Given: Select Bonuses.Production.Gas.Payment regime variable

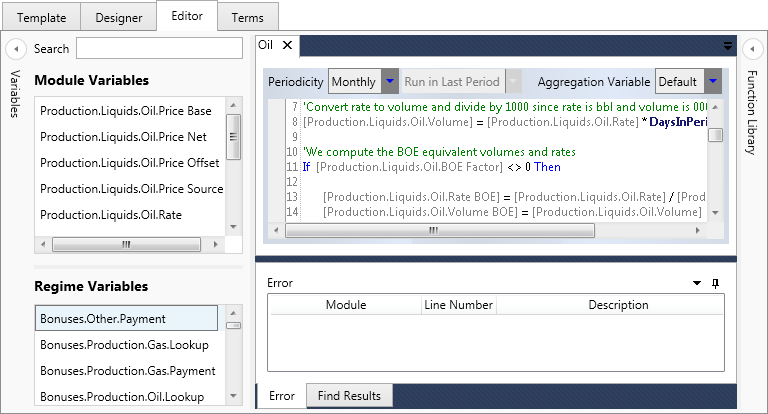Looking at the screenshot, I should click(127, 371).
